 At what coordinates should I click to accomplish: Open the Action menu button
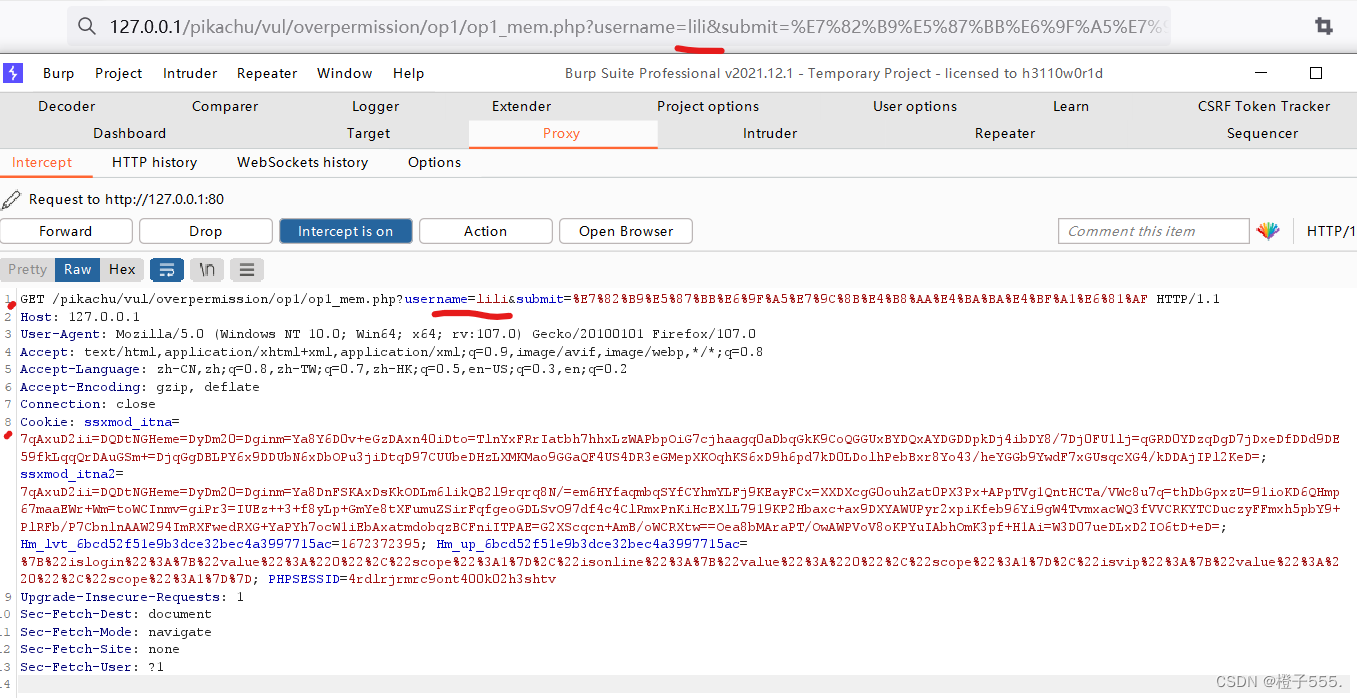pos(485,231)
